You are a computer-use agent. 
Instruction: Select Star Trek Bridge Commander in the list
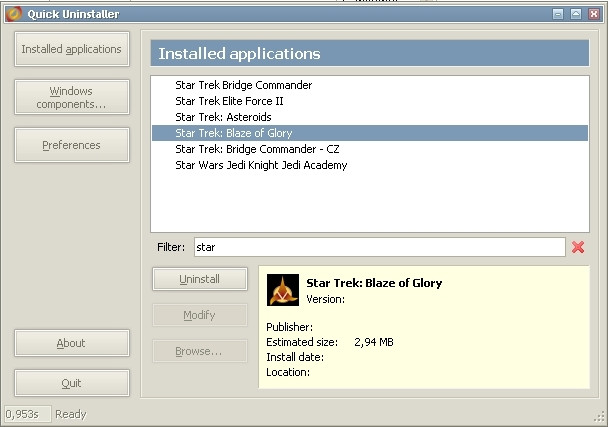click(x=370, y=85)
